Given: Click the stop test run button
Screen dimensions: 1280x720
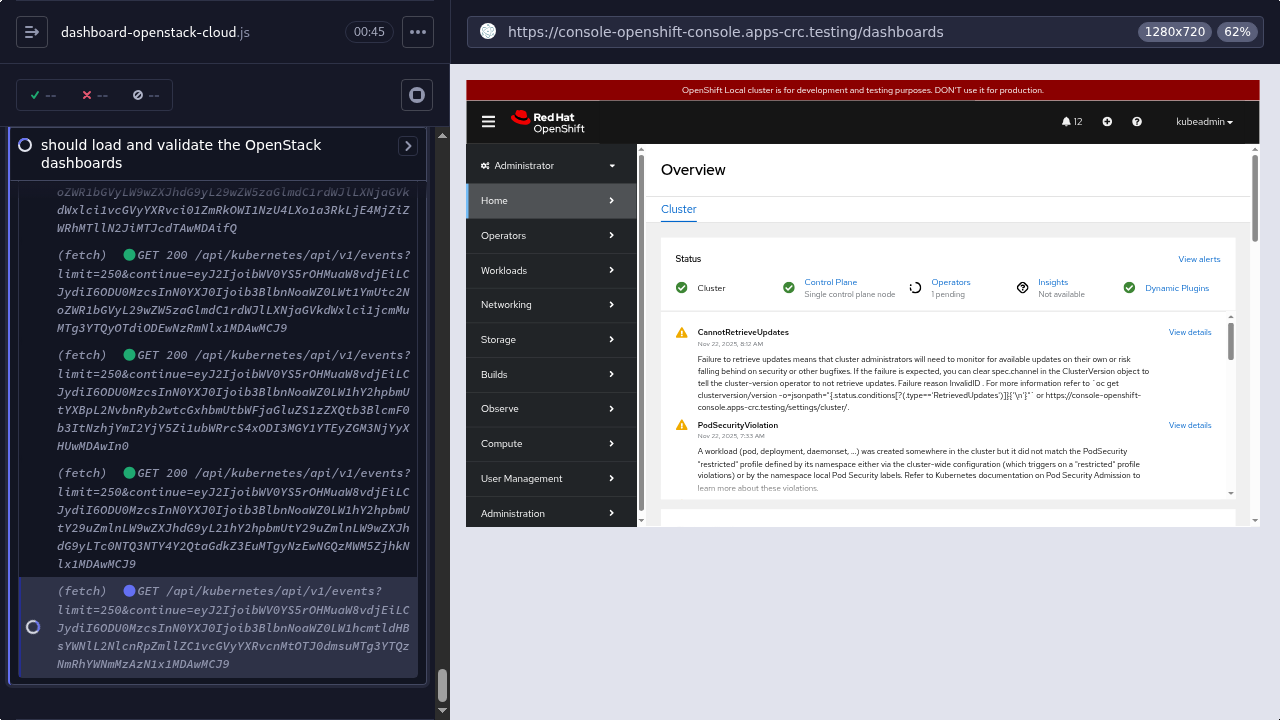Looking at the screenshot, I should coord(417,95).
